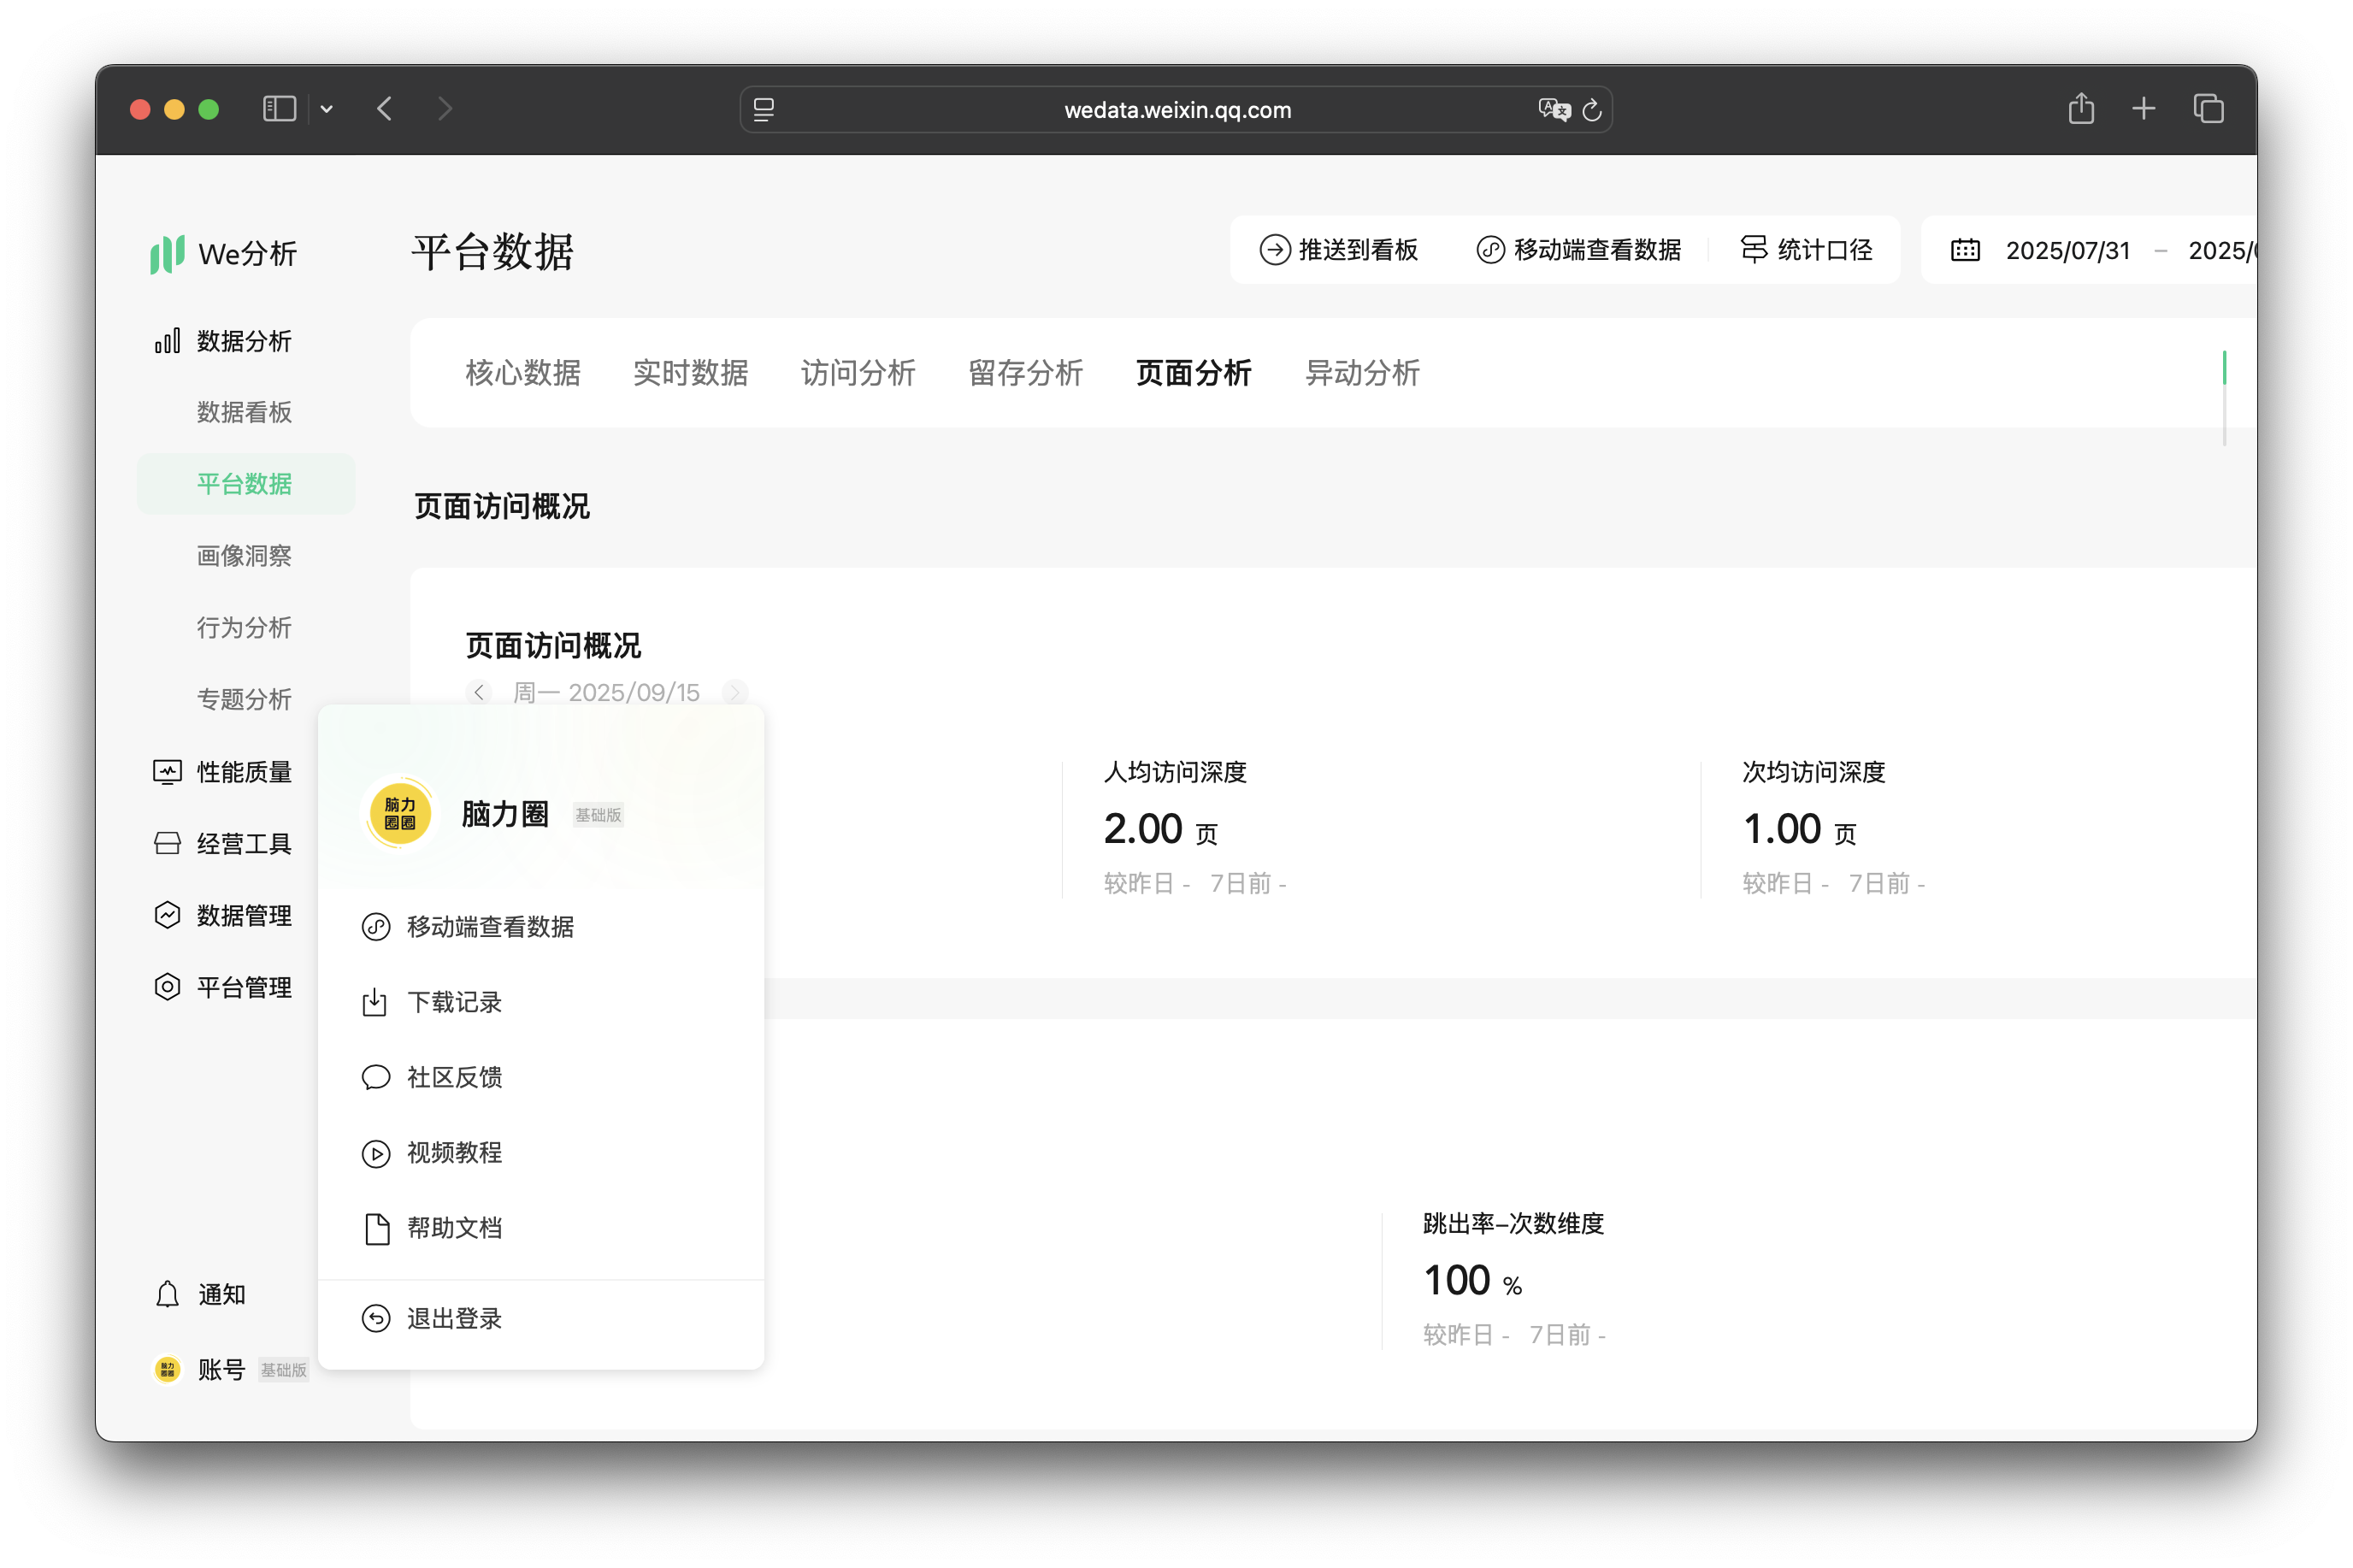Click the calendar date range icon
2353x1568 pixels.
pos(1964,250)
